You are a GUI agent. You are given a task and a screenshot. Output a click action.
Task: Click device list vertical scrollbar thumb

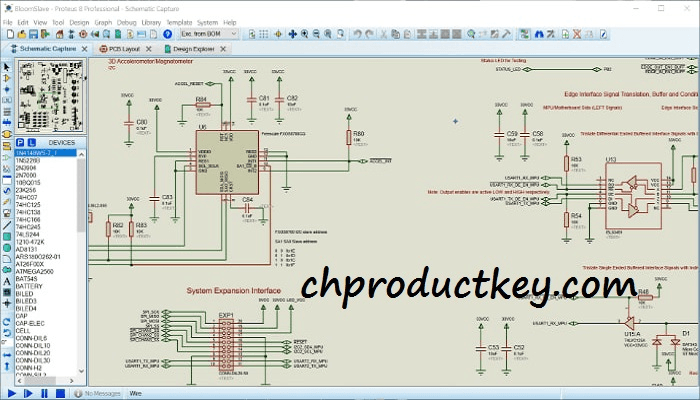81,195
